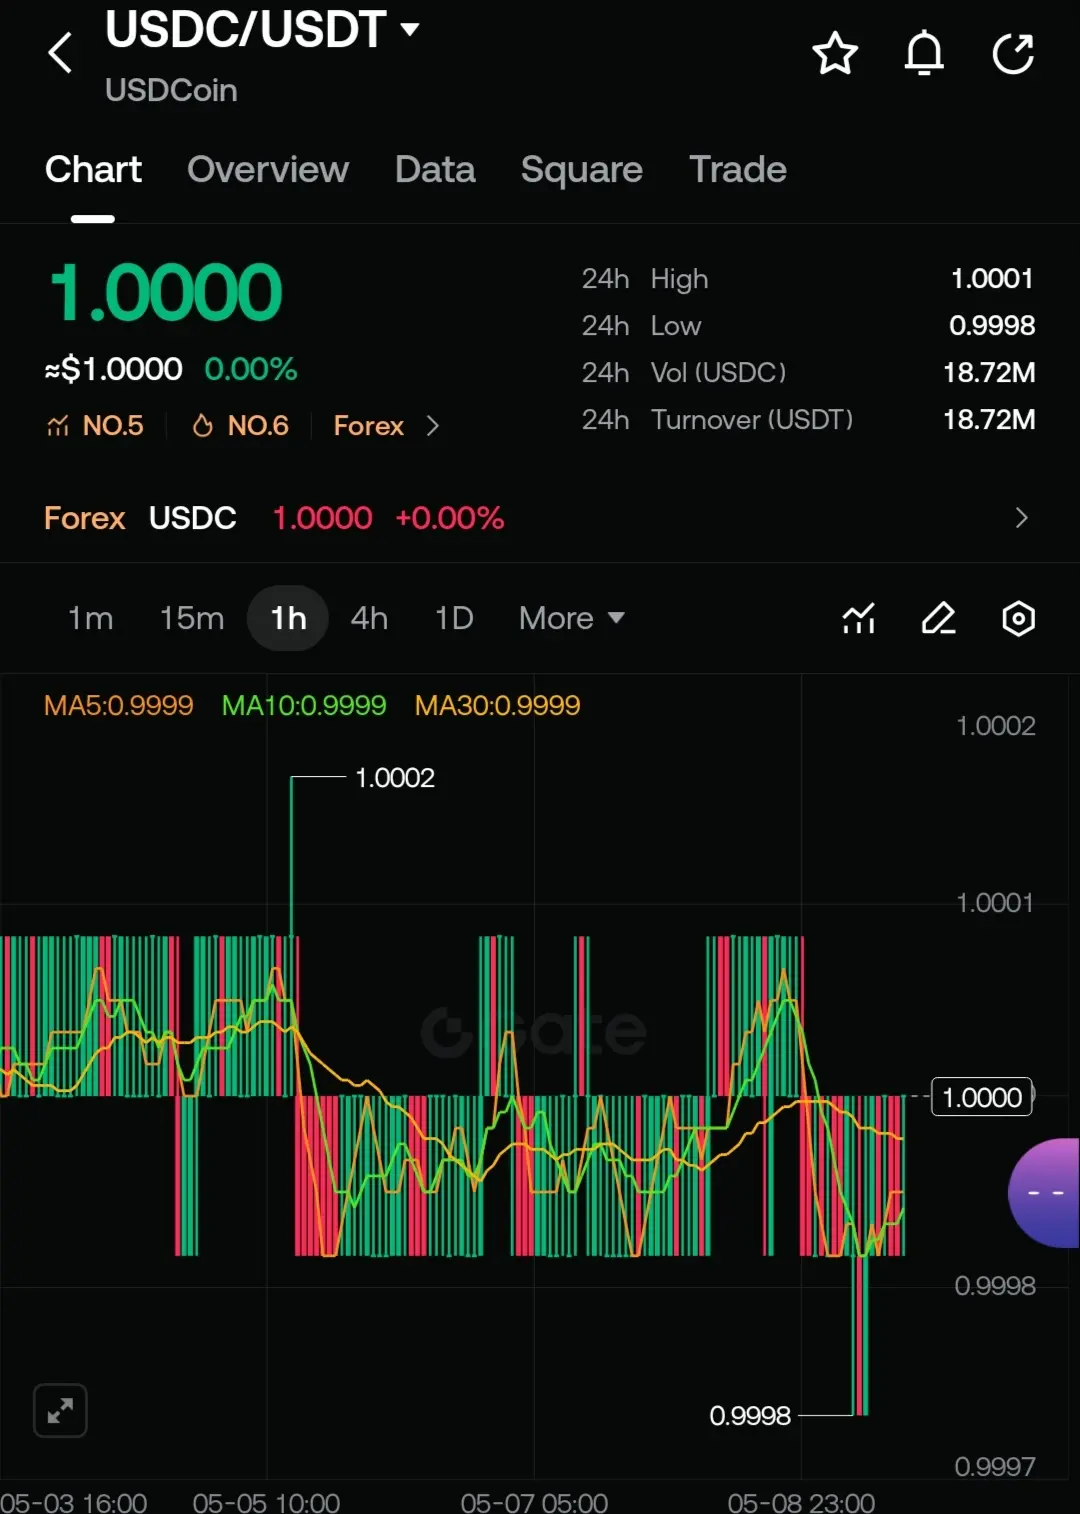The height and width of the screenshot is (1514, 1080).
Task: Open the Data tab
Action: [x=435, y=170]
